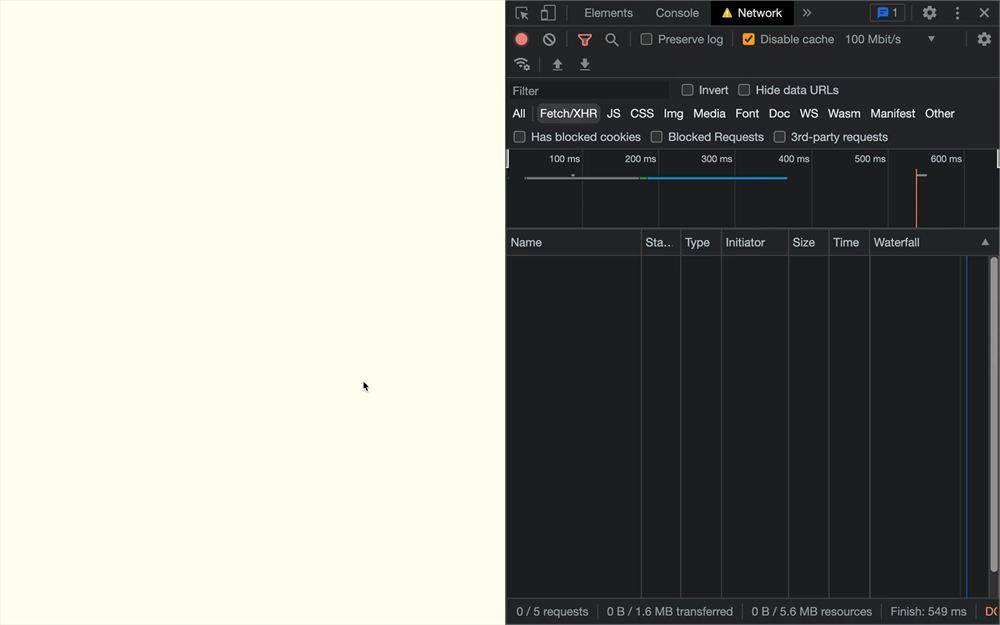Check Hide data URLs option
Viewport: 1000px width, 625px height.
(x=744, y=90)
